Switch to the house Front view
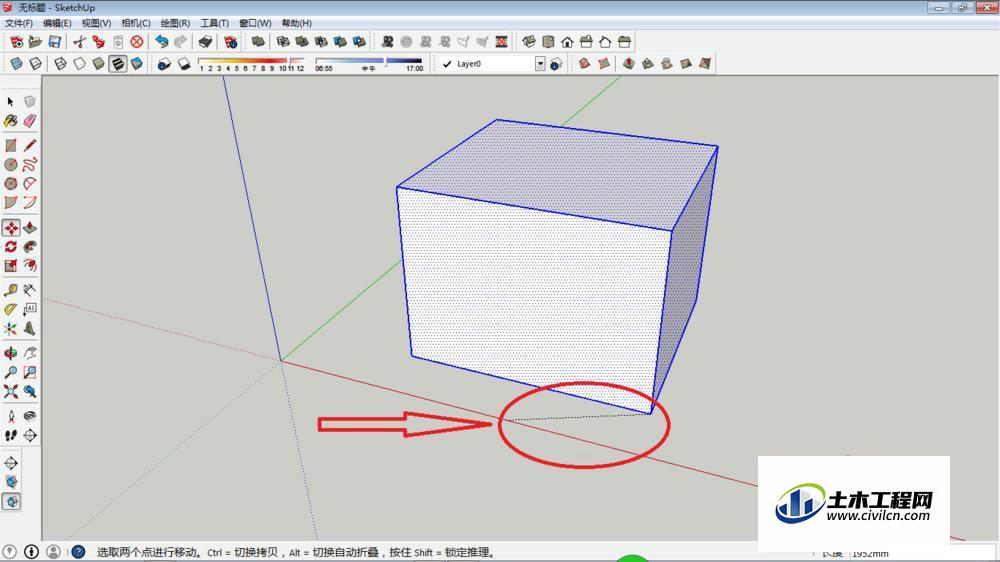Viewport: 1000px width, 562px height. tap(567, 42)
